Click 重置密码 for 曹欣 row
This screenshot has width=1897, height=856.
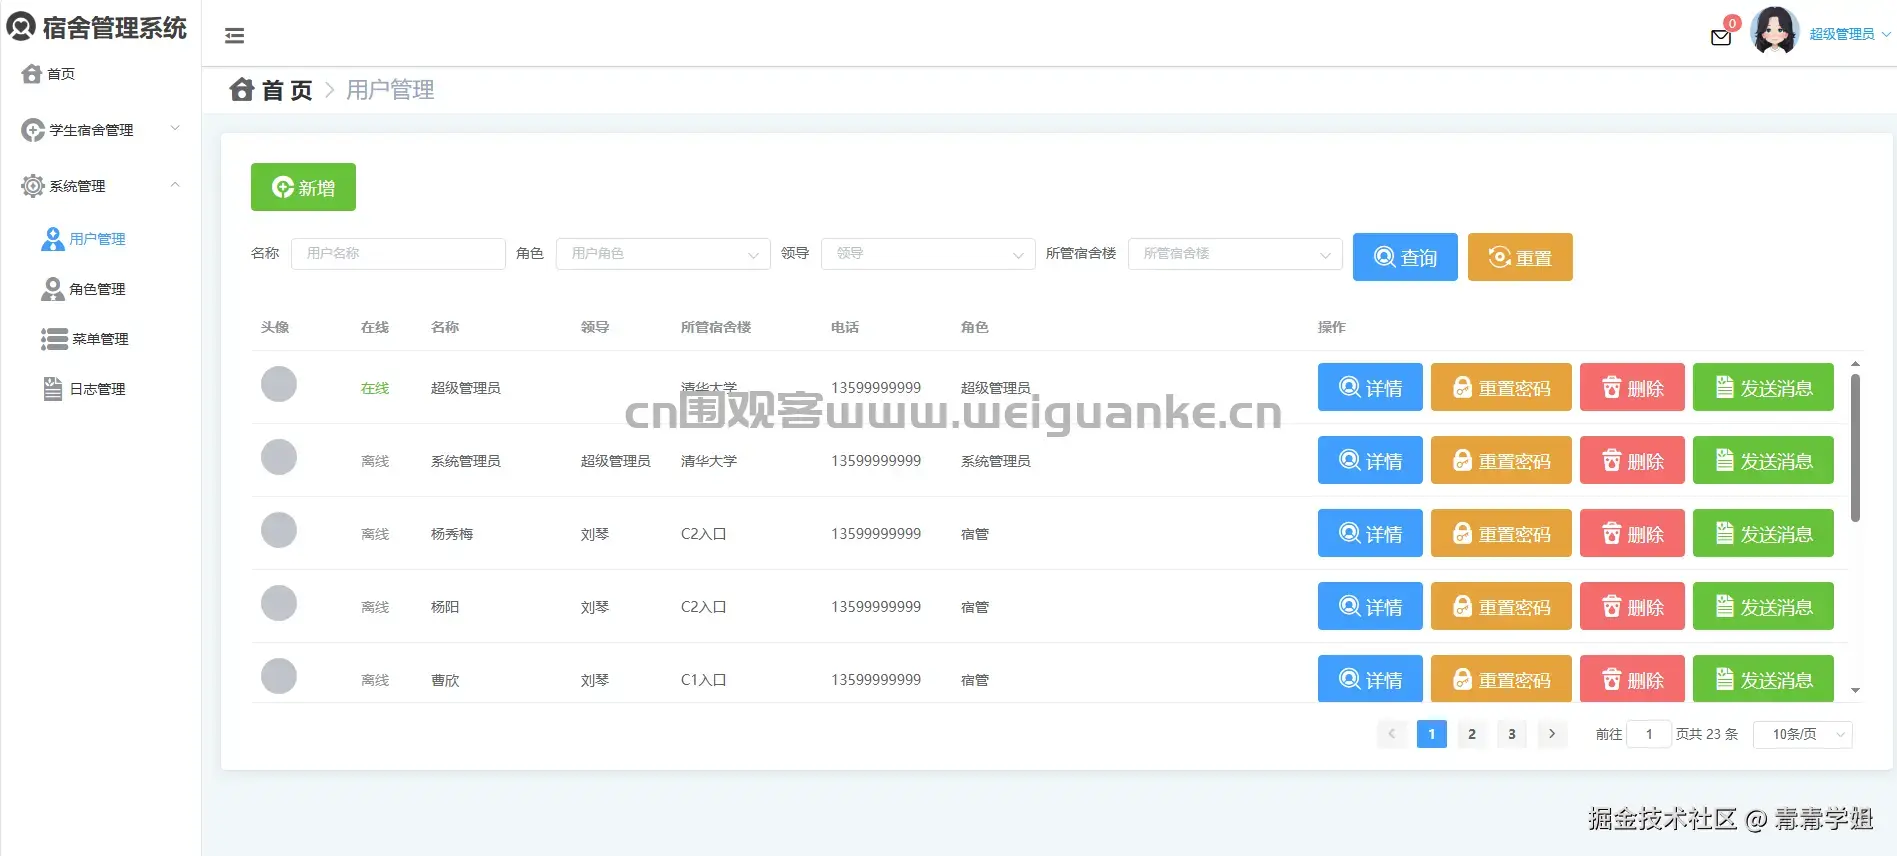coord(1501,678)
